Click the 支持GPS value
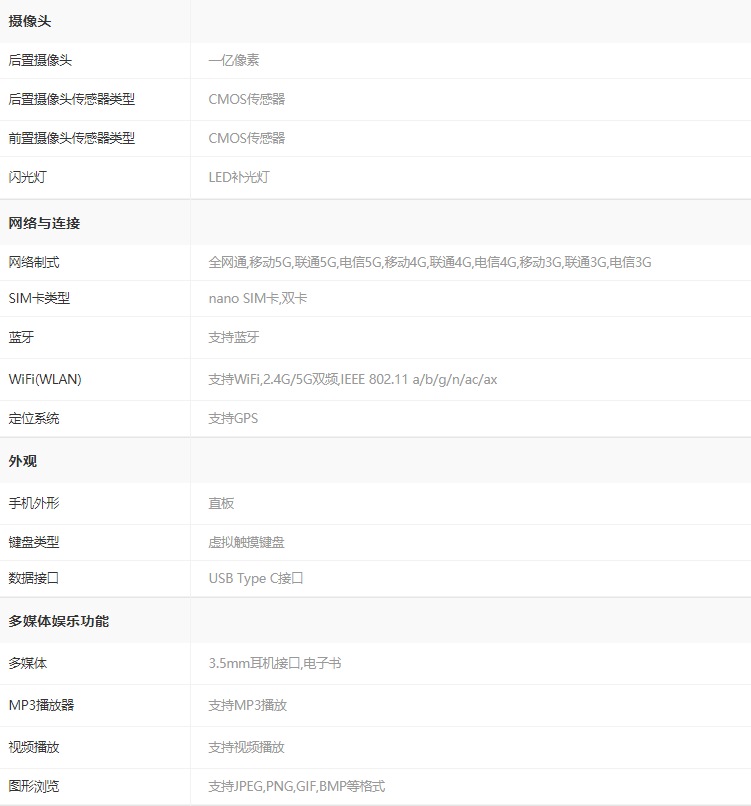 click(233, 418)
